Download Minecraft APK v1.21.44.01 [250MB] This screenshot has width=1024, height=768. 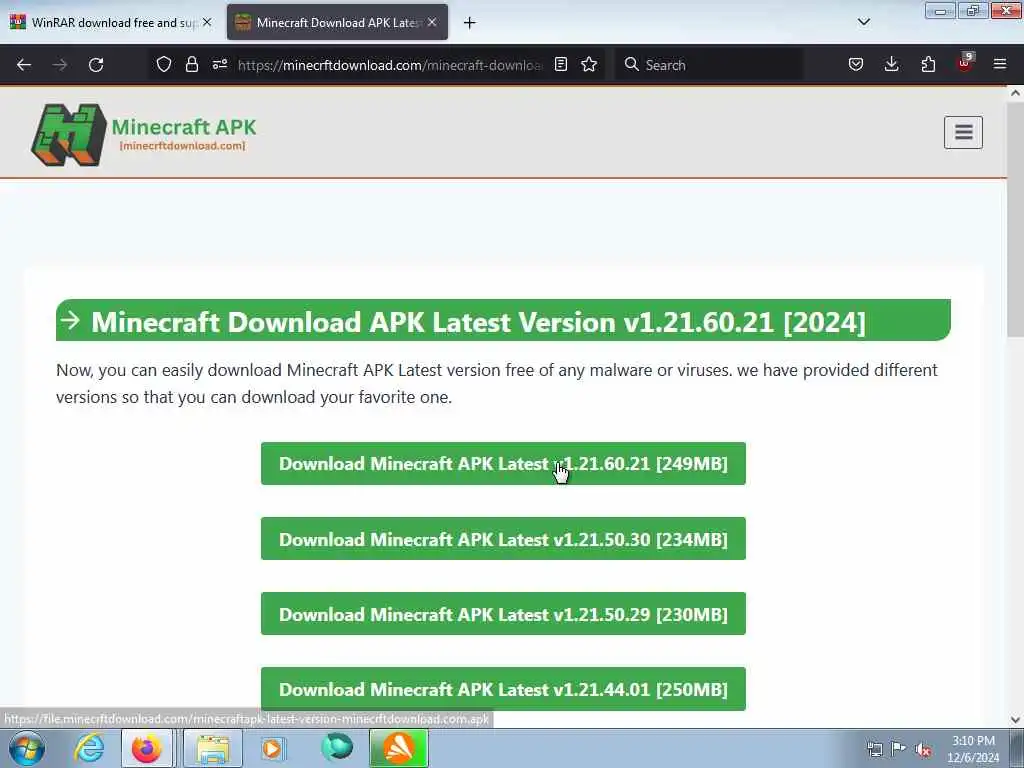point(503,689)
